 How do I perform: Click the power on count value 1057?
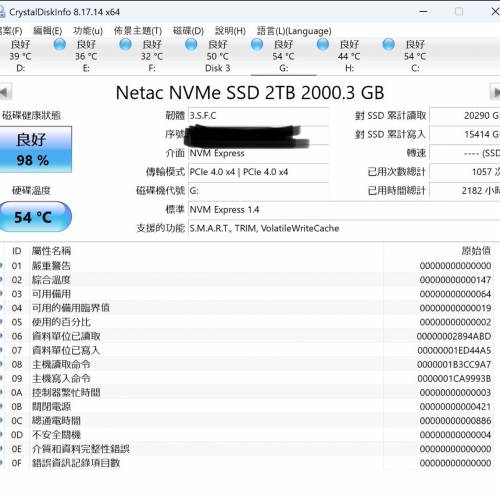(465, 172)
